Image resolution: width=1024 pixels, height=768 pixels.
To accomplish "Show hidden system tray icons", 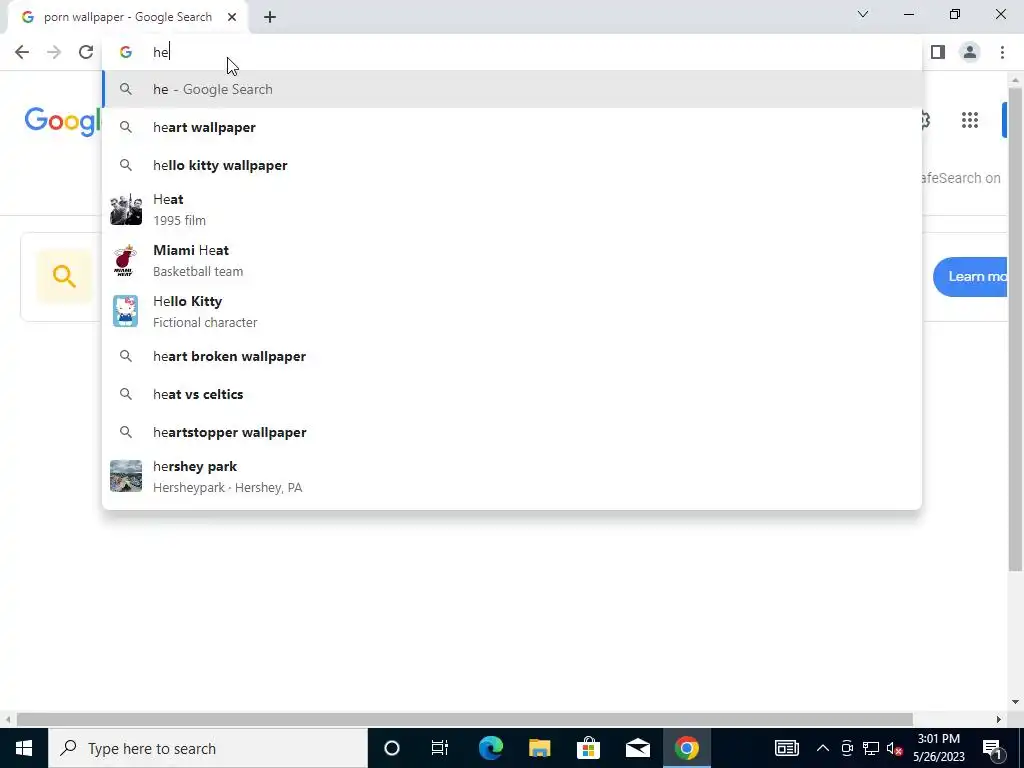I will pyautogui.click(x=823, y=748).
